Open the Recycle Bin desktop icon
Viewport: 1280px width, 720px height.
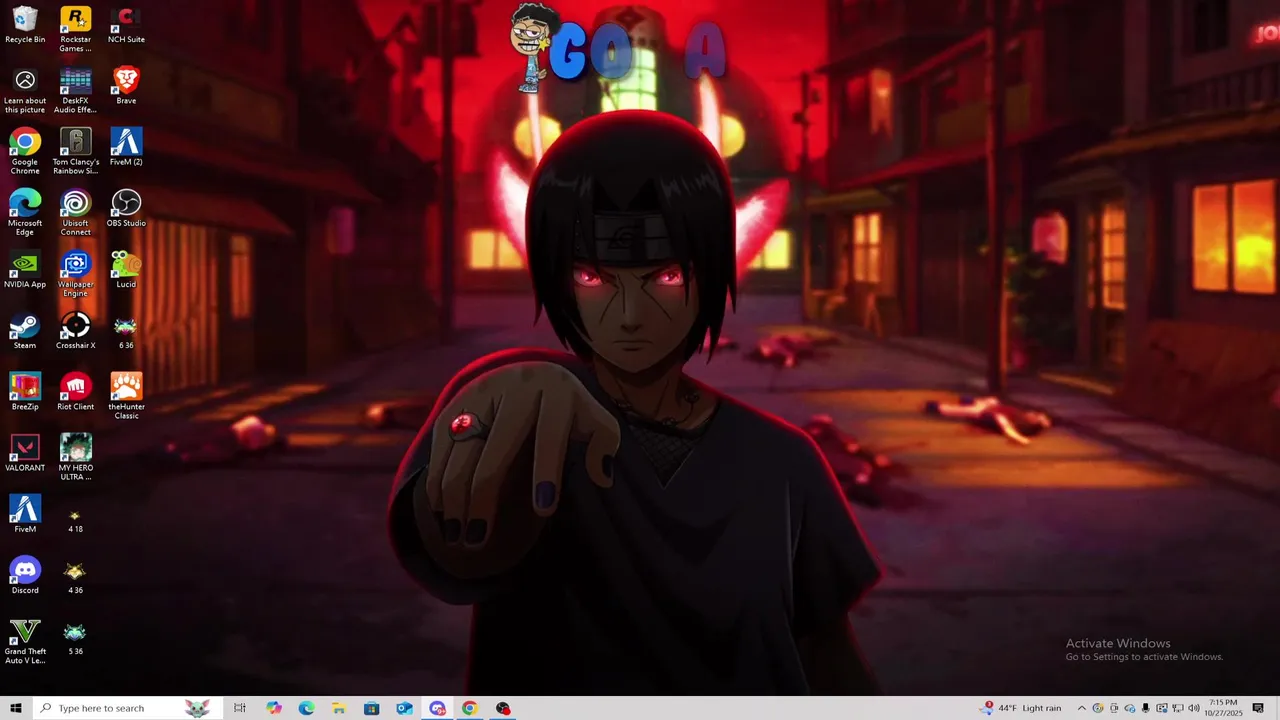point(25,25)
